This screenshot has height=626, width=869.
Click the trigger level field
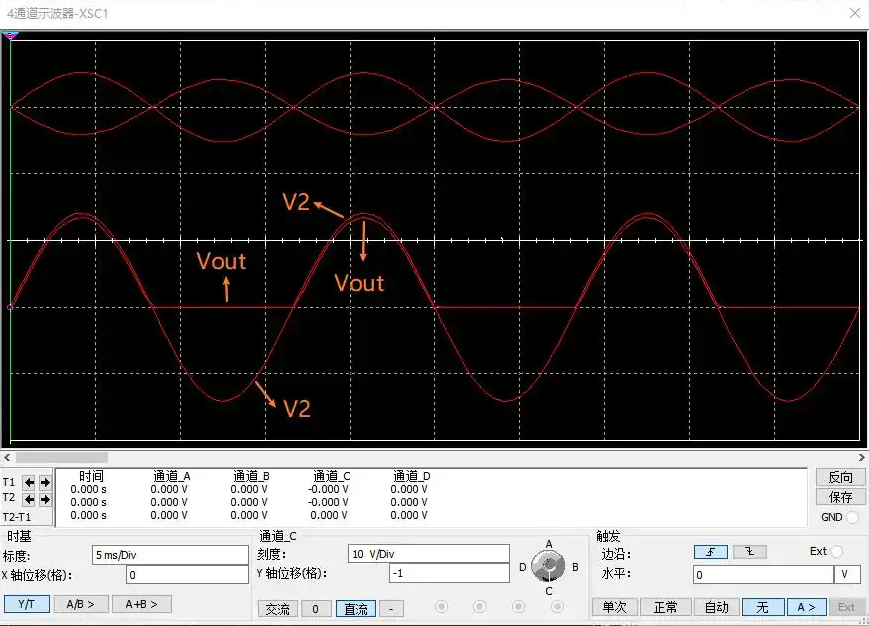(763, 574)
